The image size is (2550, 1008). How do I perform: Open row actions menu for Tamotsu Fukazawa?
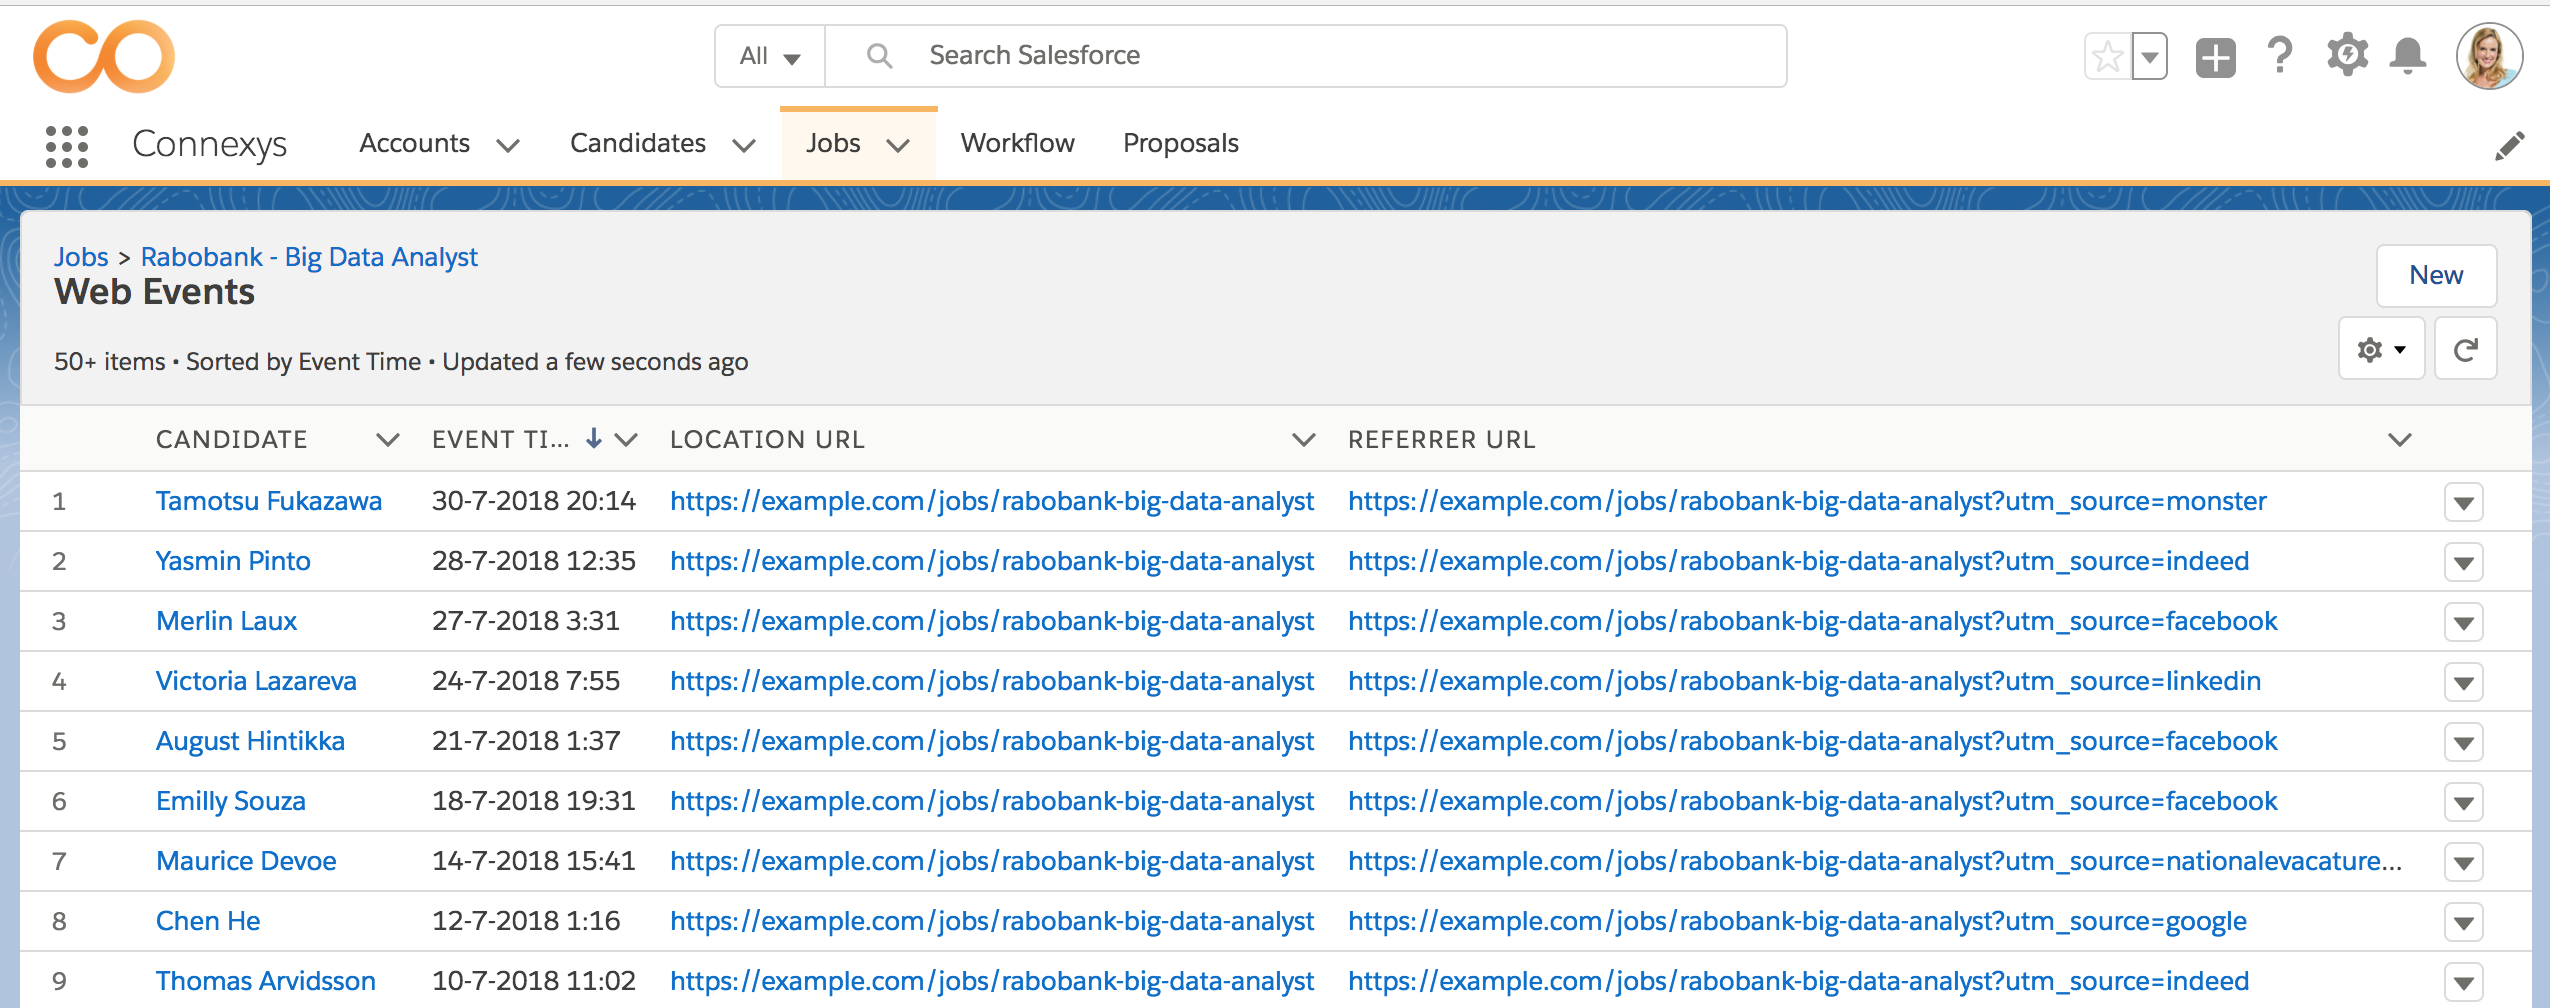coord(2463,502)
